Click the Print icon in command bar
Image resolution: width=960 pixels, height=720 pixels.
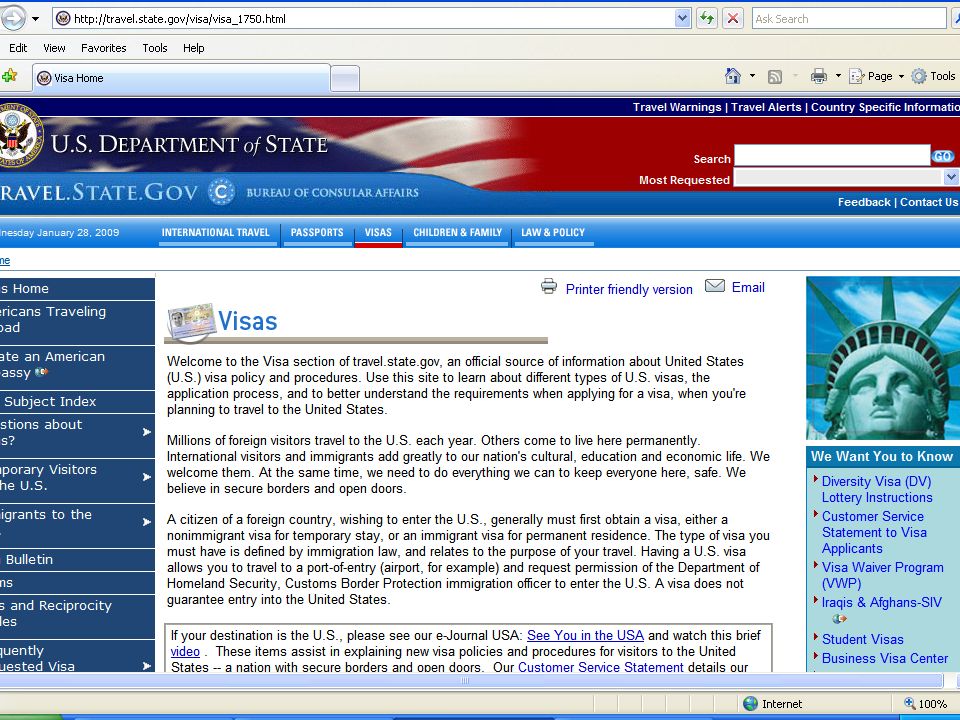pyautogui.click(x=819, y=76)
